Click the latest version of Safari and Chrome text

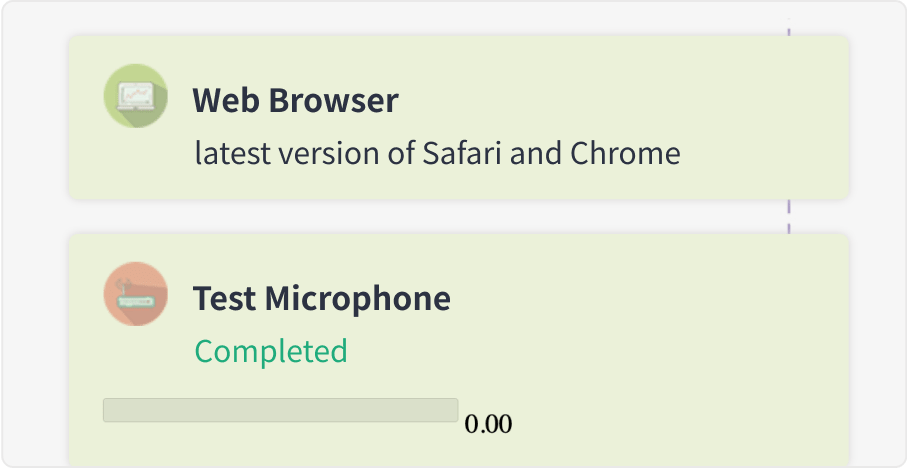coord(437,153)
